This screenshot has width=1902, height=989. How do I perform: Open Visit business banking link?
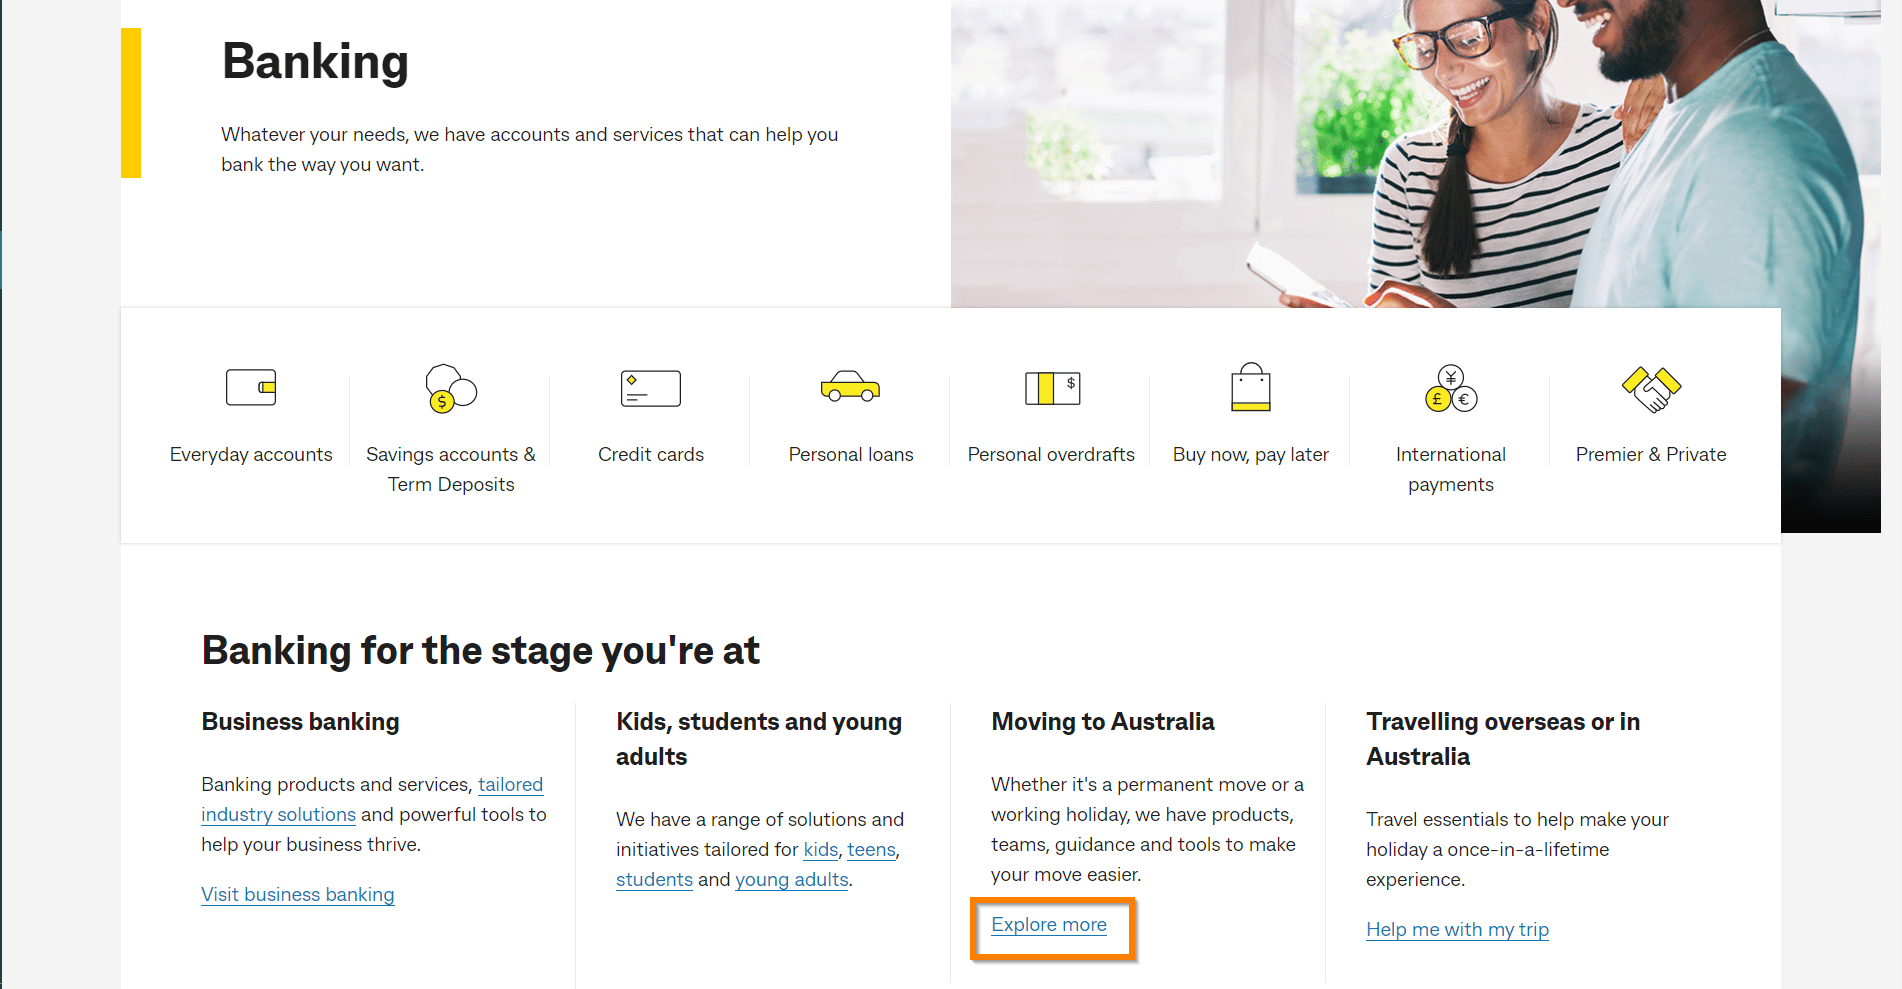[298, 895]
